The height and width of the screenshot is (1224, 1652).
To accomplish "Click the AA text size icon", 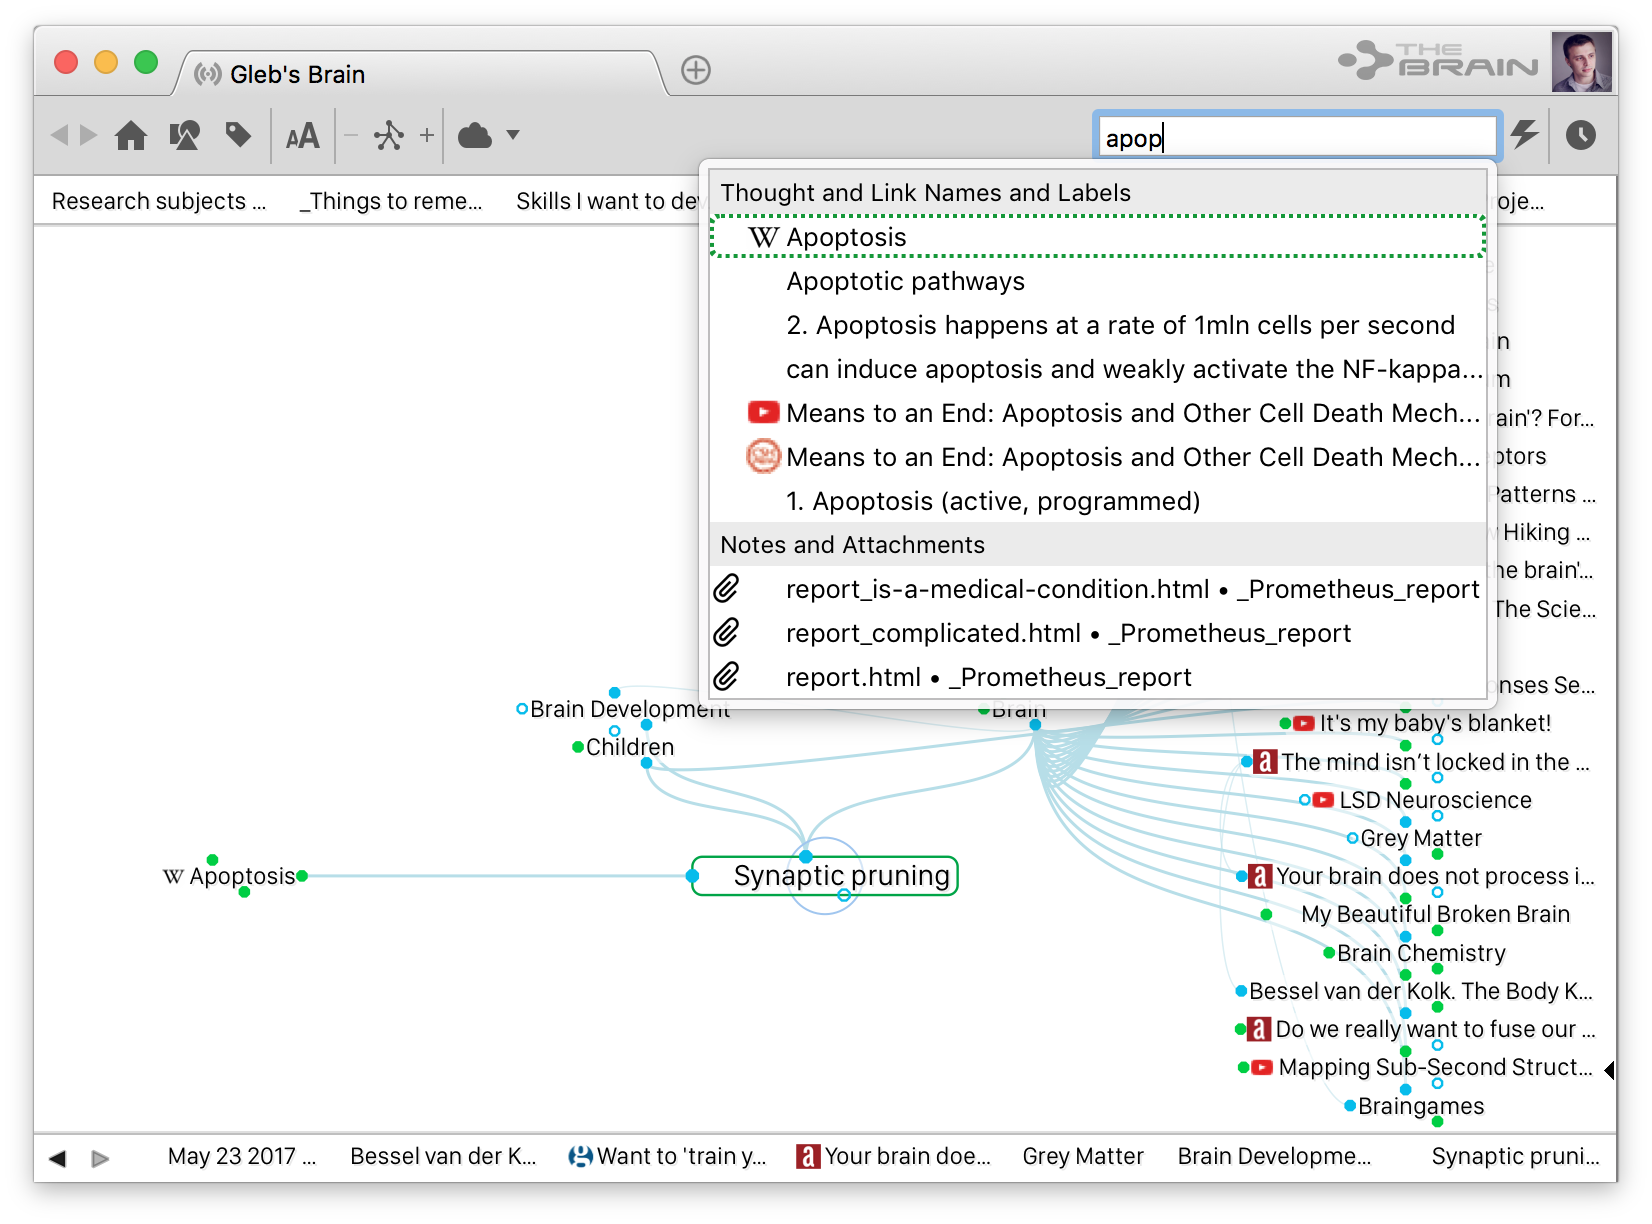I will tap(302, 135).
